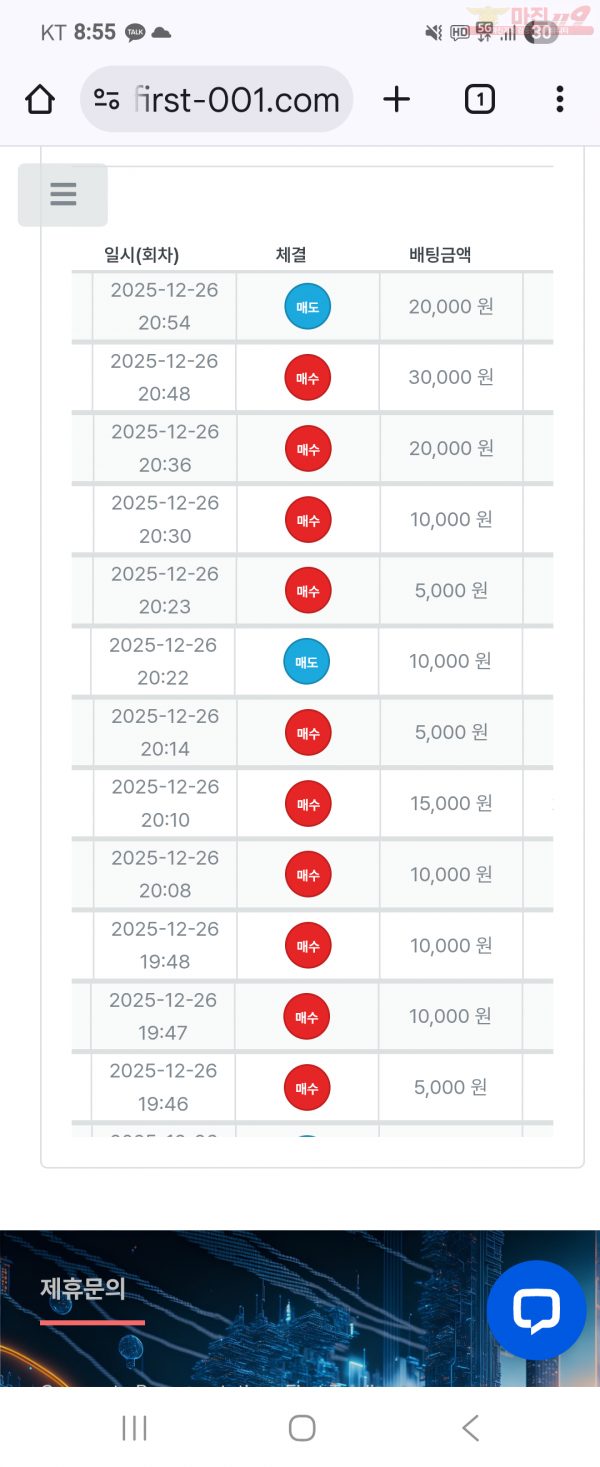
Task: Tap the site info icon in address bar
Action: click(106, 99)
